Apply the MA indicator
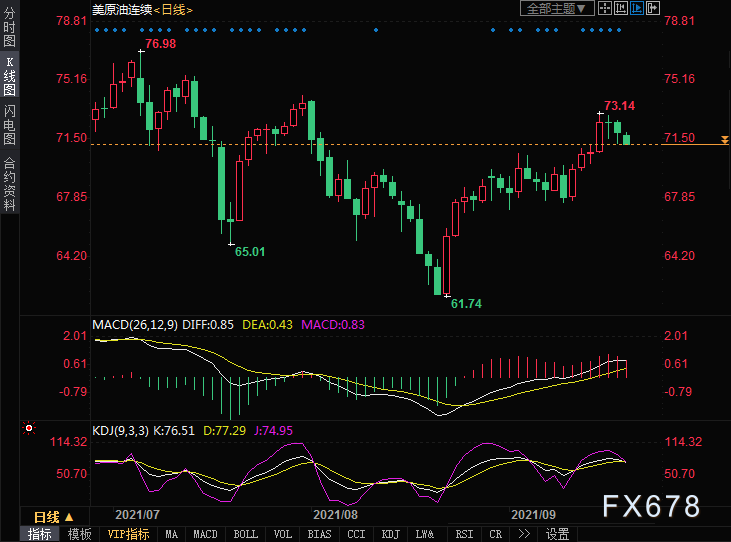This screenshot has height=542, width=731. point(172,534)
